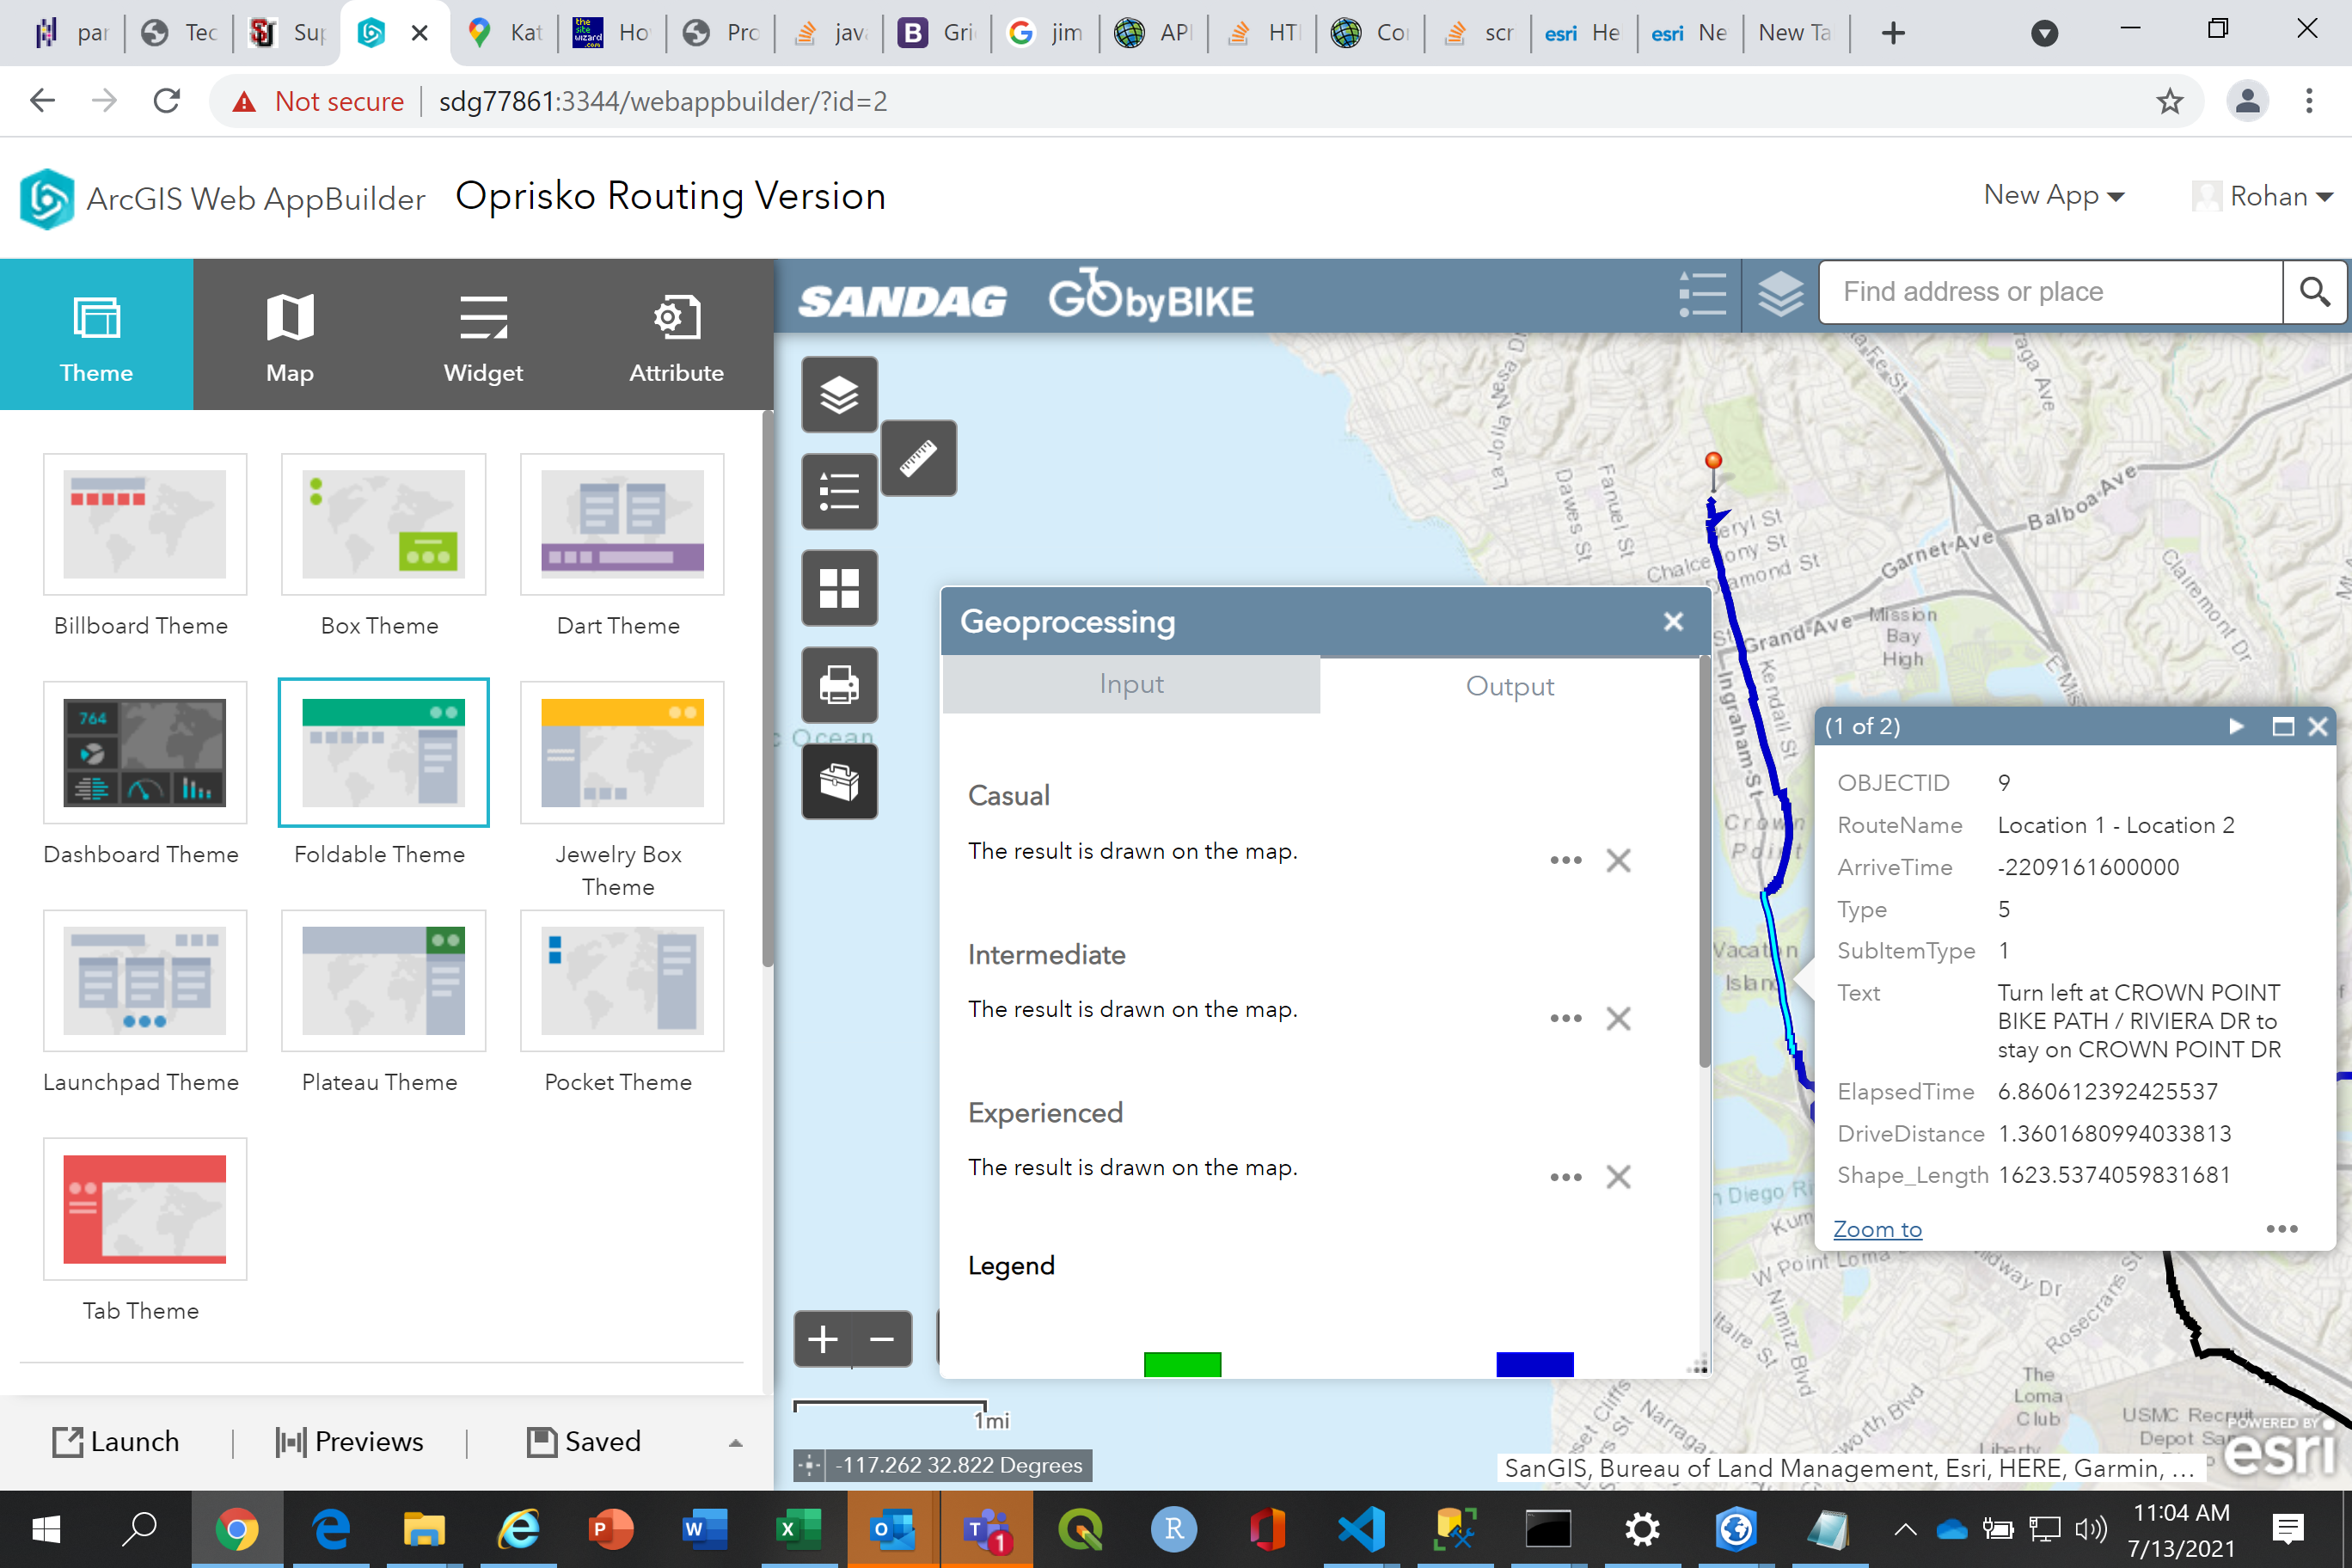The width and height of the screenshot is (2352, 1568).
Task: Select the Dashboard Theme thumbnail
Action: 144,753
